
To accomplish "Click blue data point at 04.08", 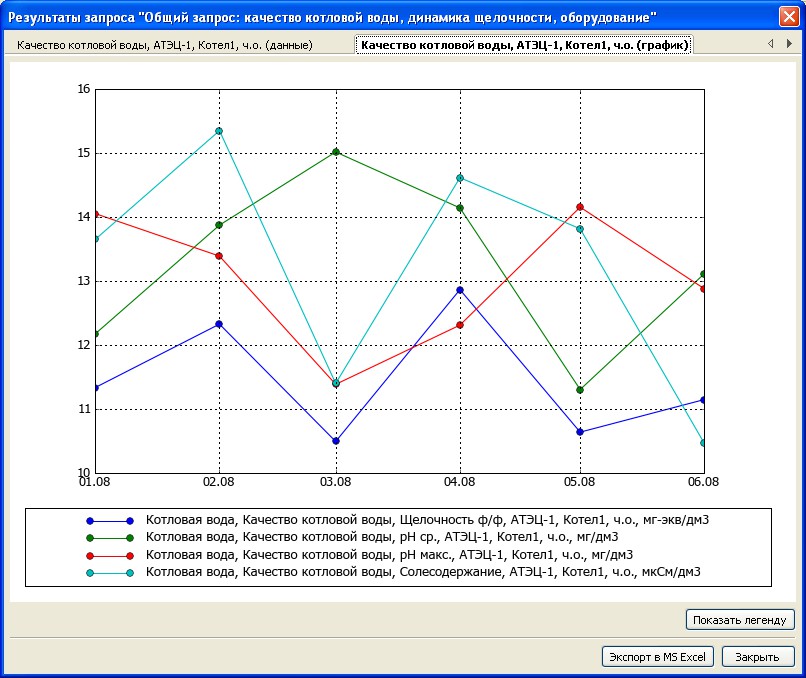I will (x=460, y=290).
